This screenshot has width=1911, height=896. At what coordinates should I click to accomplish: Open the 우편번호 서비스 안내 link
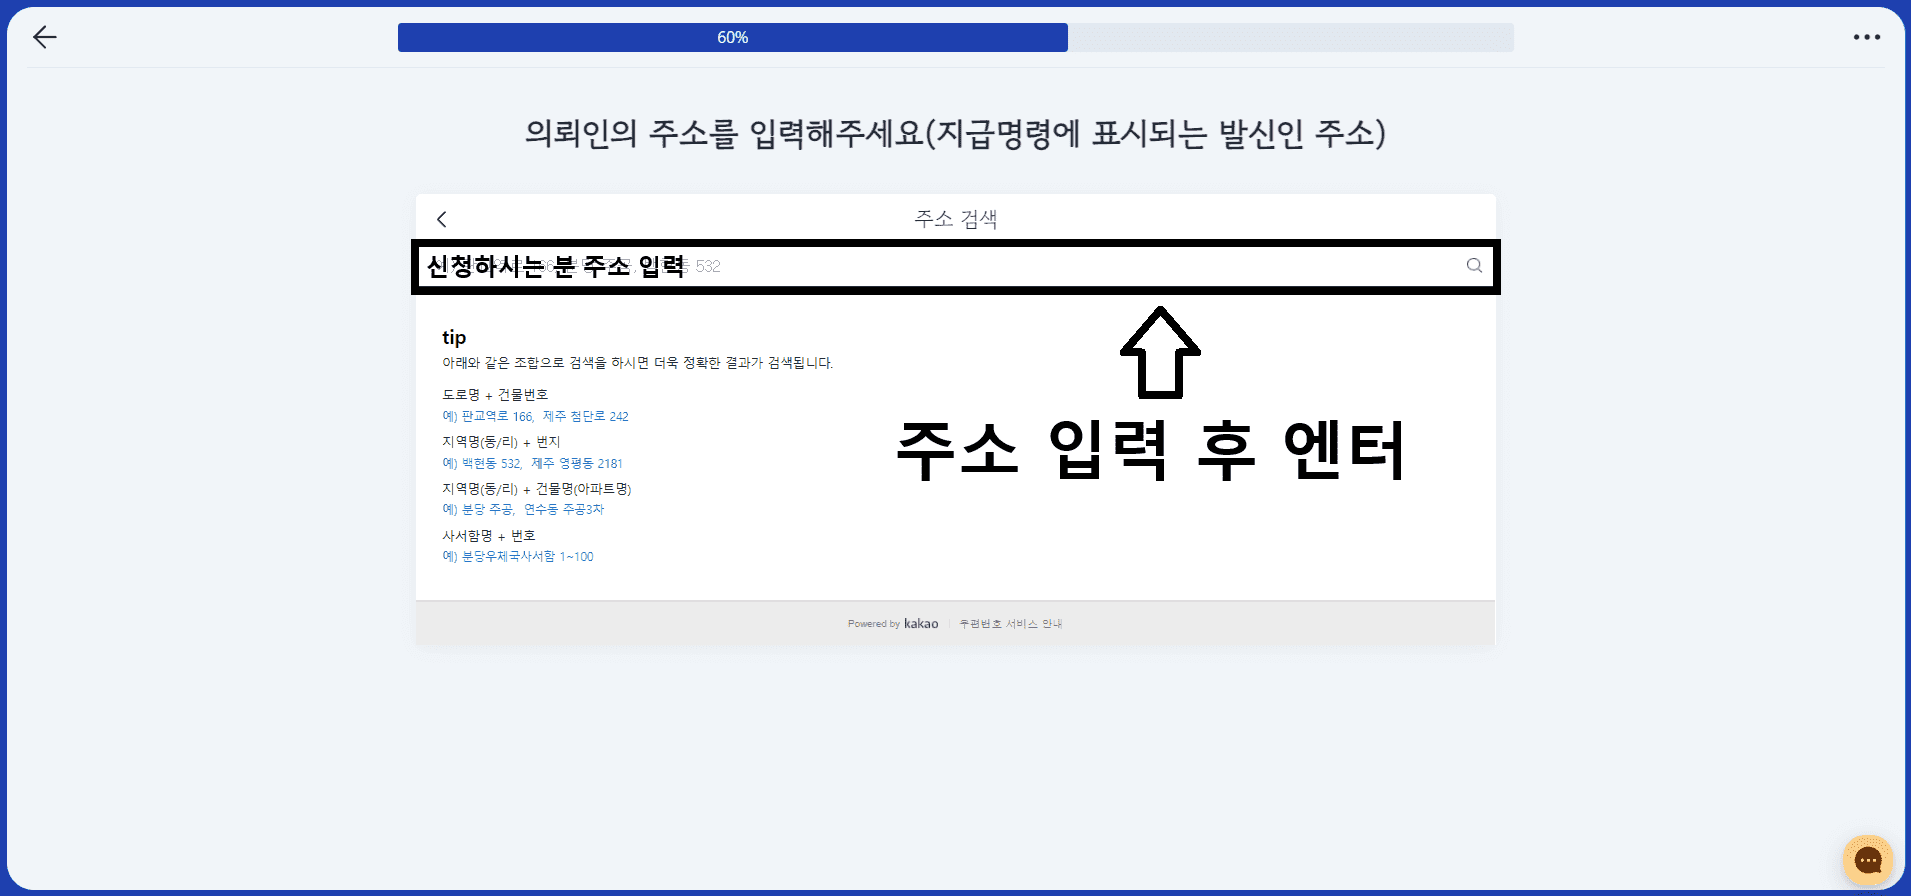pos(1010,623)
